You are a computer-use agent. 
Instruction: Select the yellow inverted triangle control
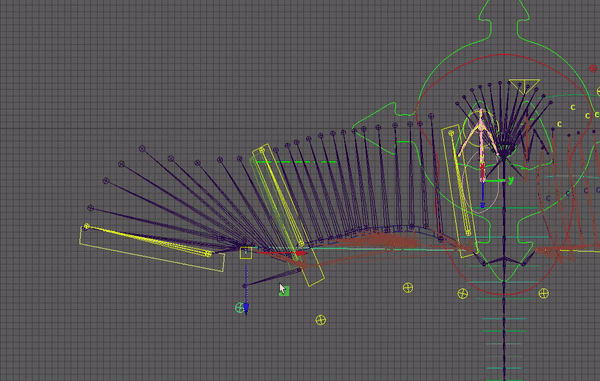(524, 86)
